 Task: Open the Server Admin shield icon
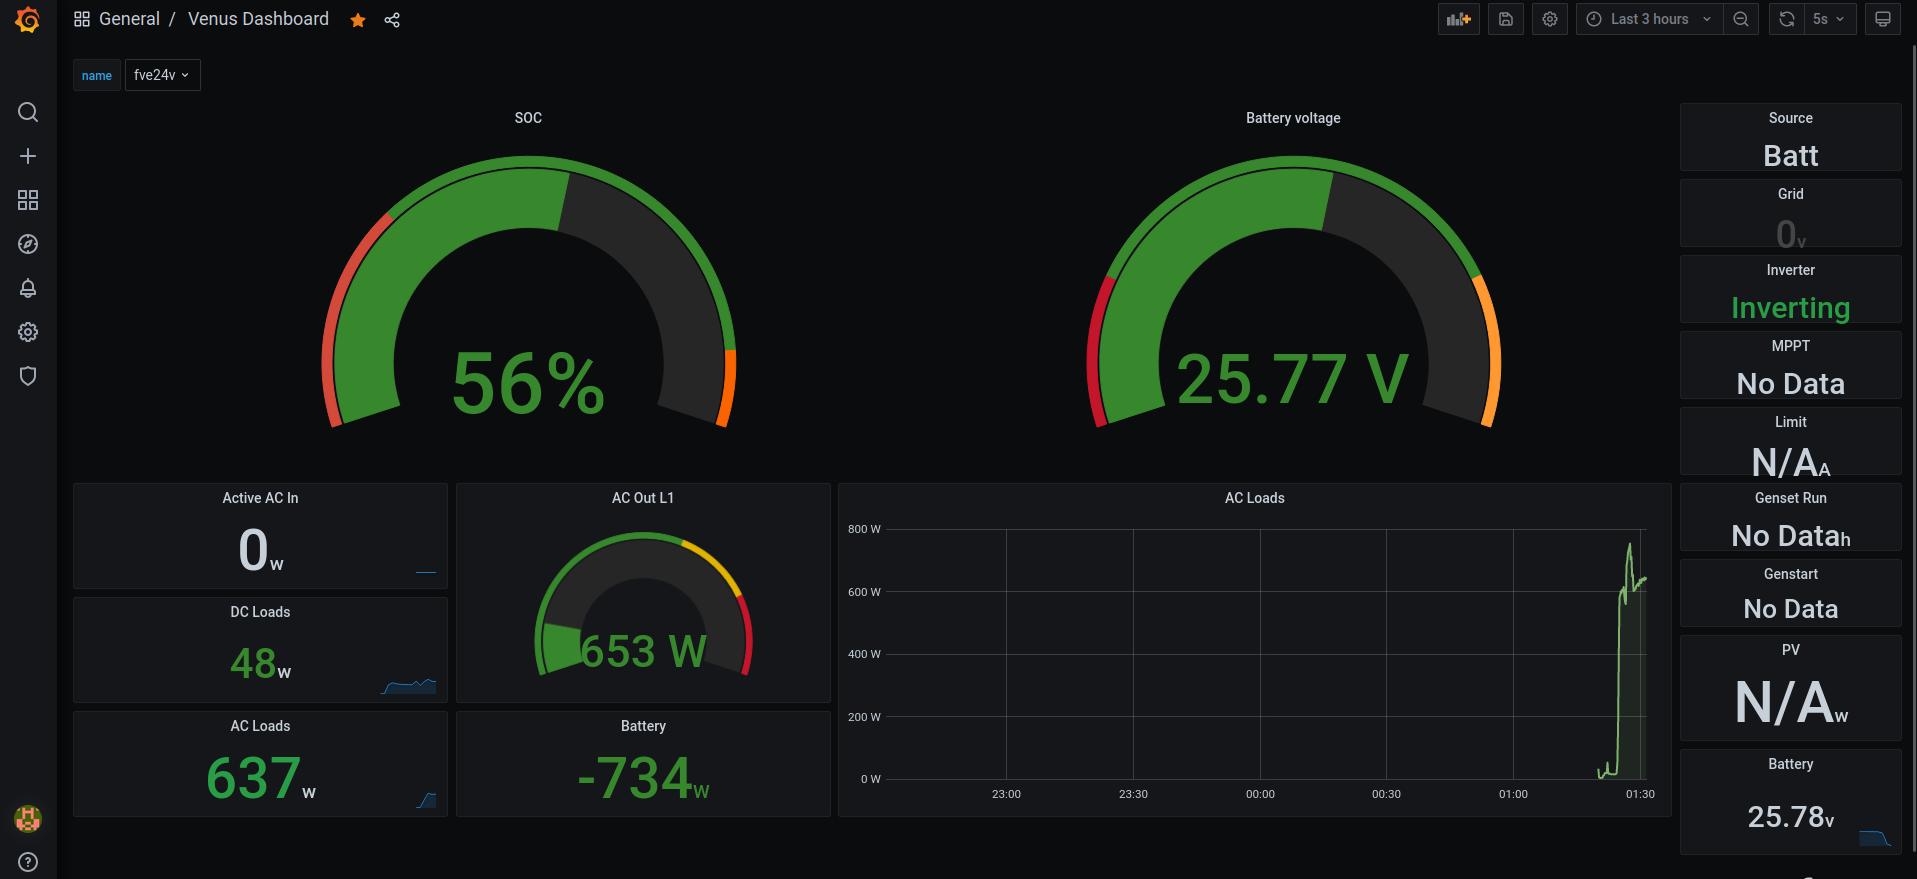[28, 376]
